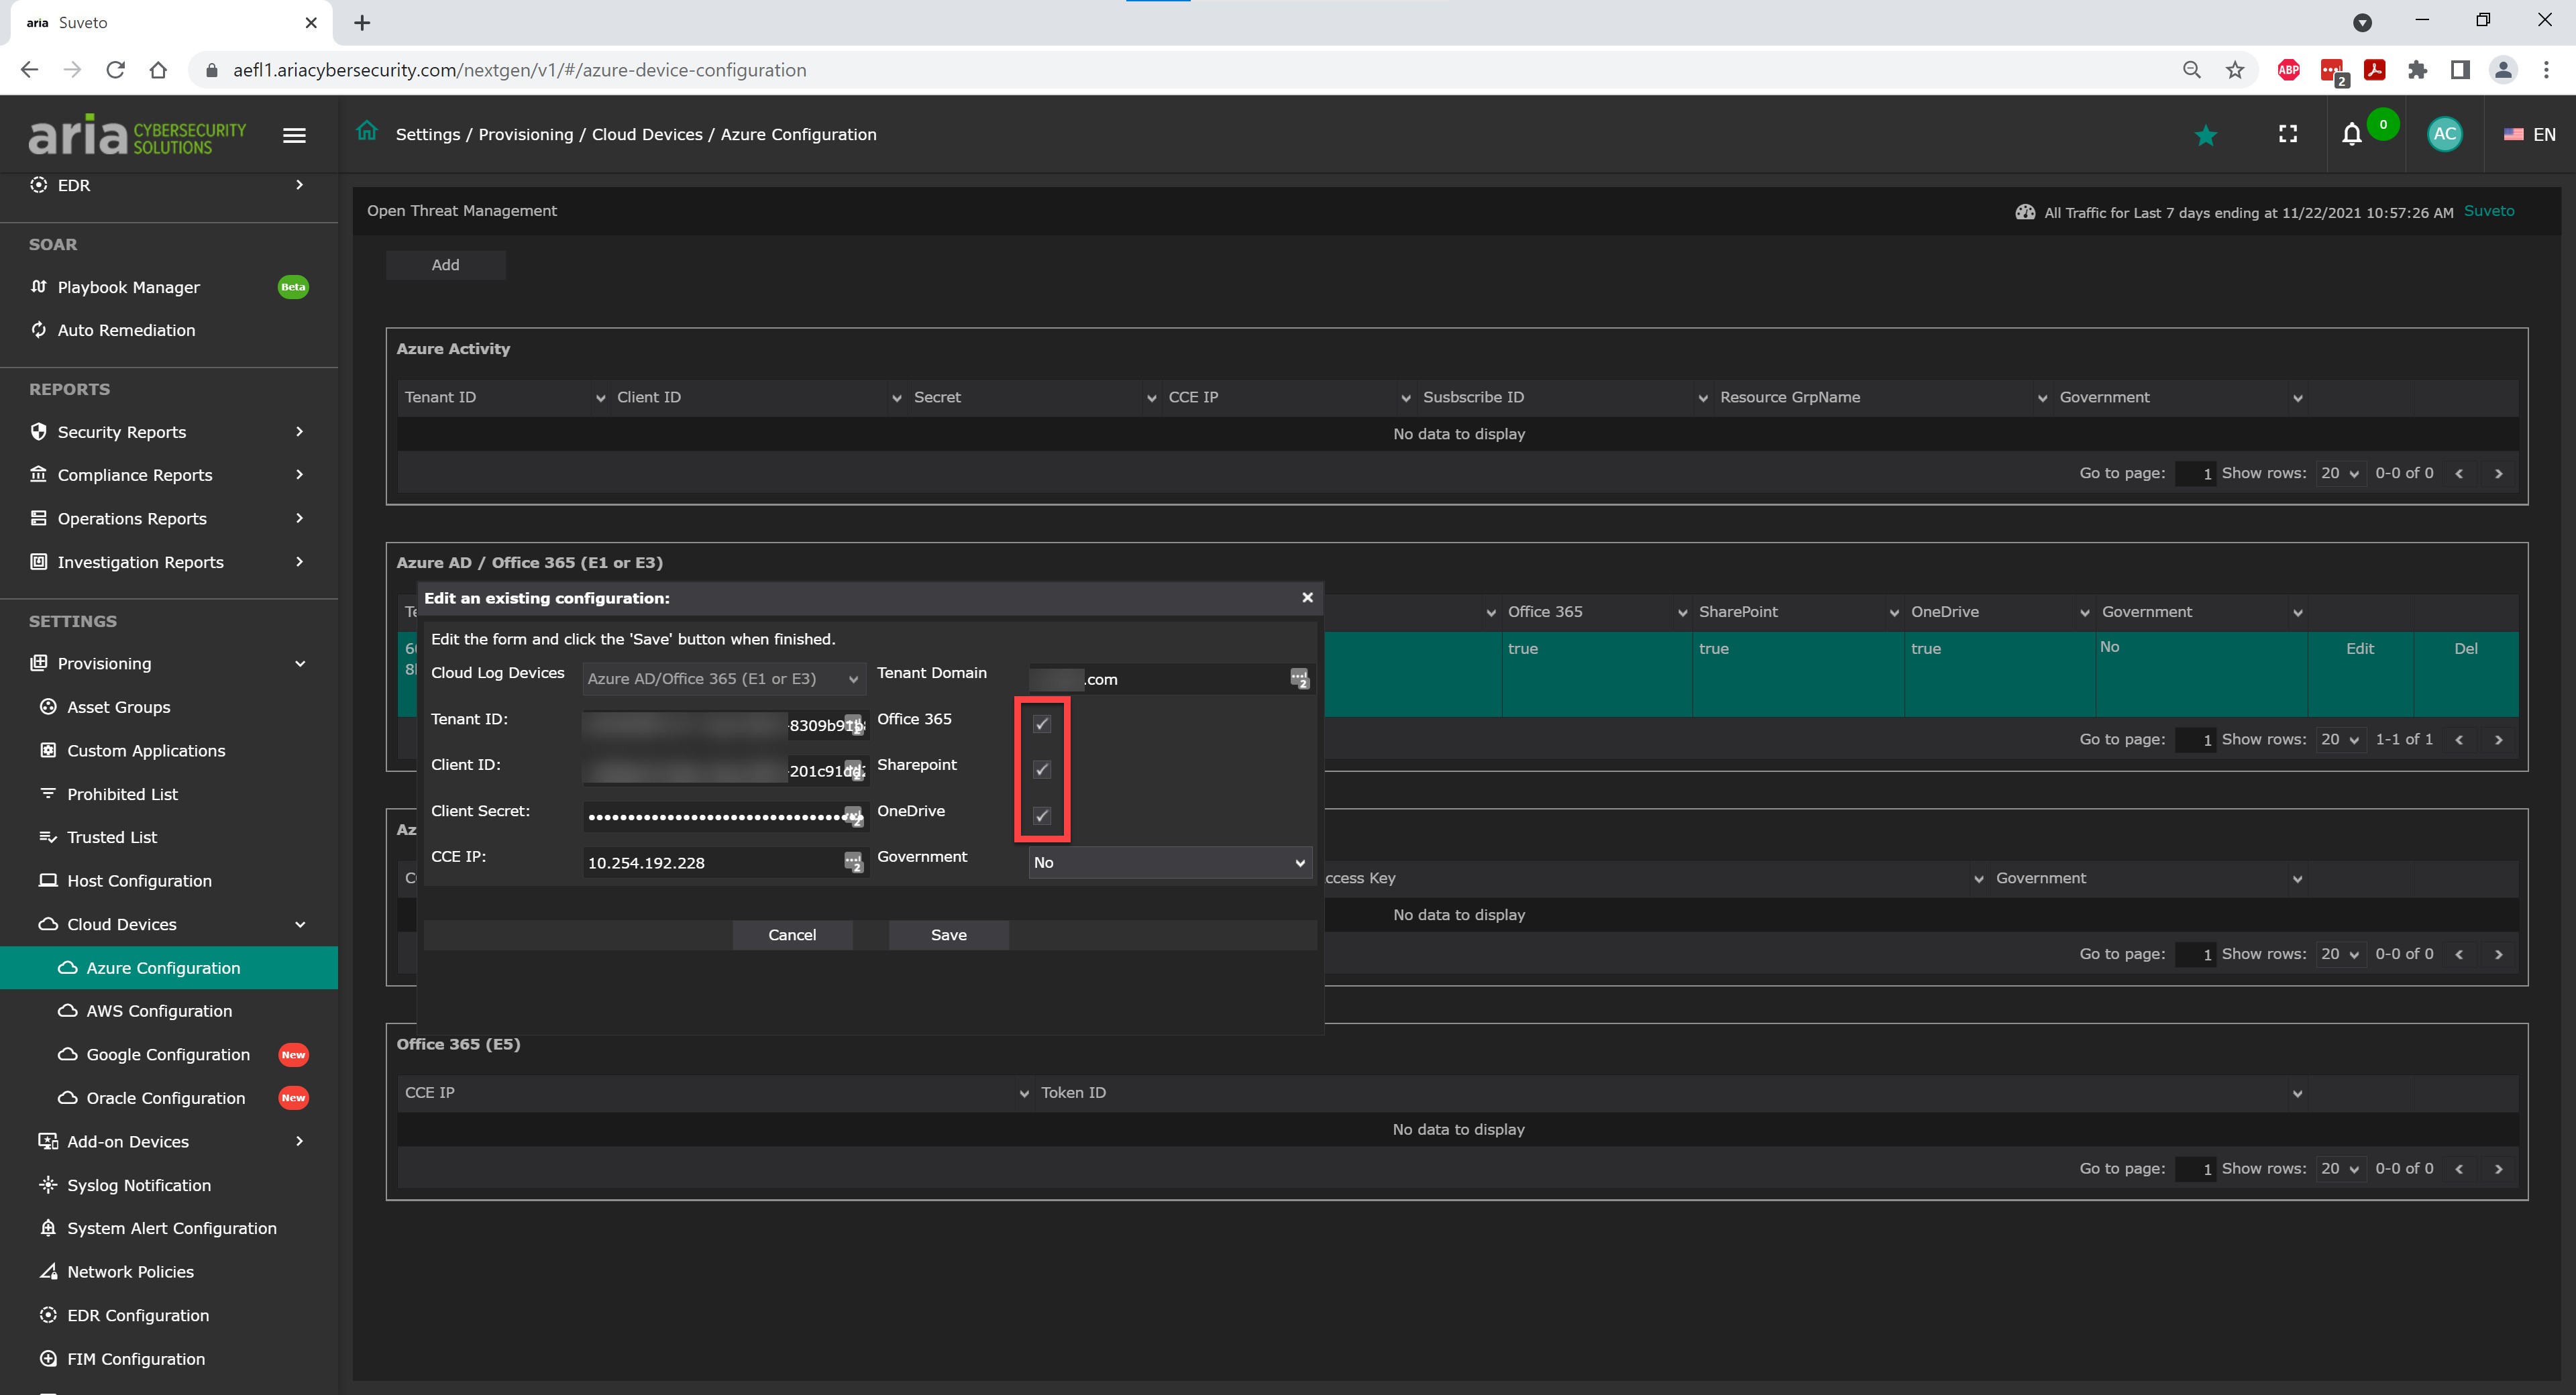Select the Playbook Manager menu item

point(129,287)
